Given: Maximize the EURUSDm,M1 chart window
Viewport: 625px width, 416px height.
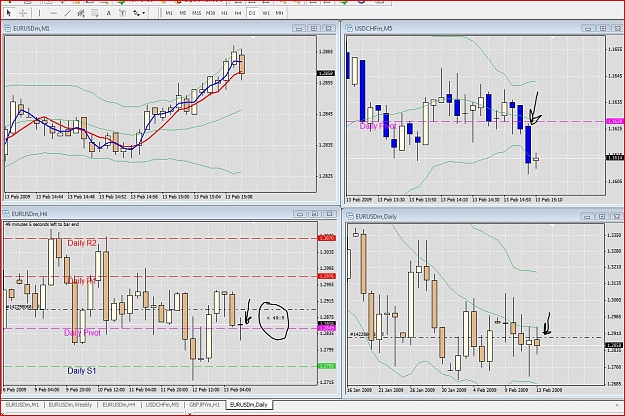Looking at the screenshot, I should coord(314,28).
